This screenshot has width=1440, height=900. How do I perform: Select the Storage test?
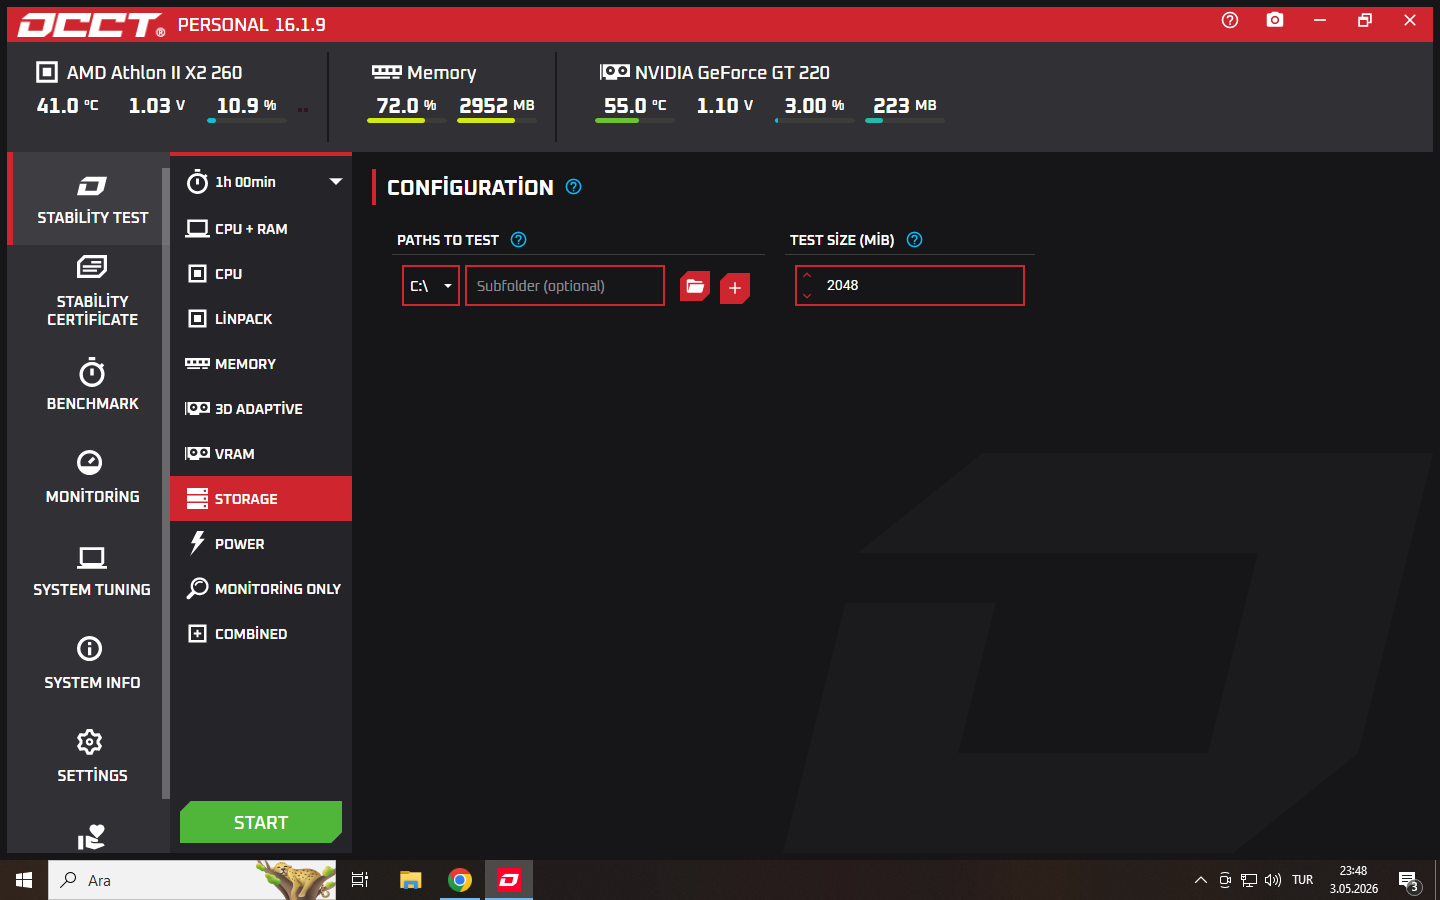261,499
